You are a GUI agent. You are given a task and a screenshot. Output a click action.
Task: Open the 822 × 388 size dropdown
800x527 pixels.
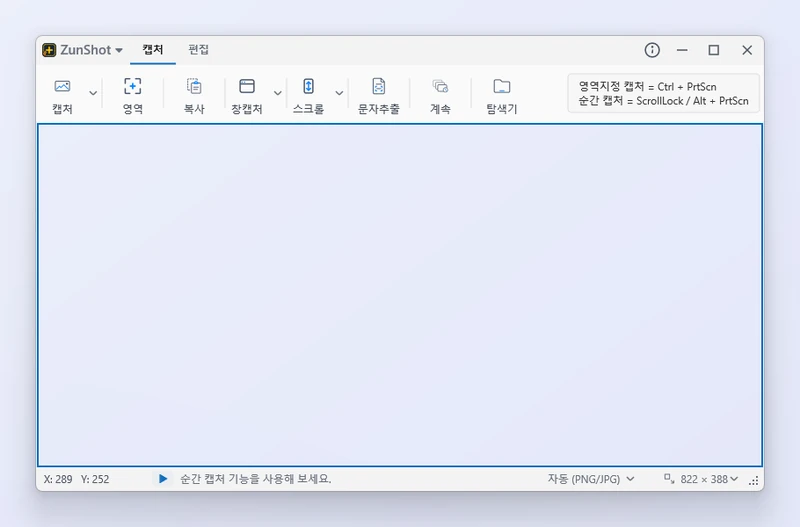point(709,479)
